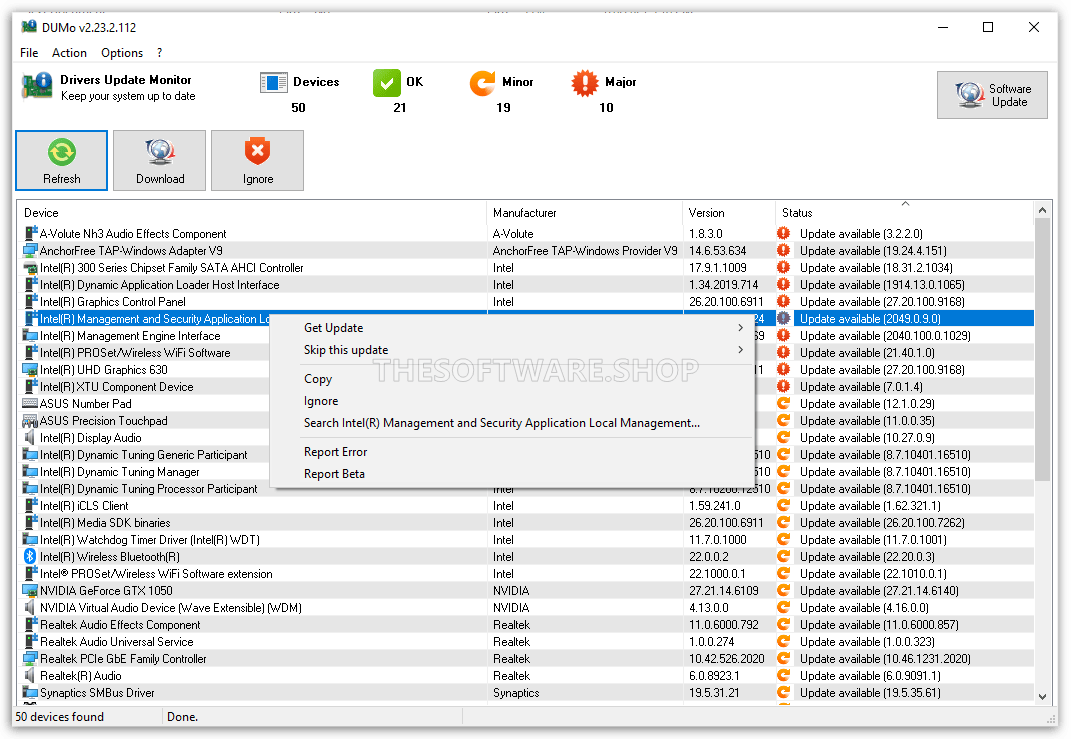The width and height of the screenshot is (1071, 739).
Task: Click the vertical scrollbar up arrow
Action: point(1042,210)
